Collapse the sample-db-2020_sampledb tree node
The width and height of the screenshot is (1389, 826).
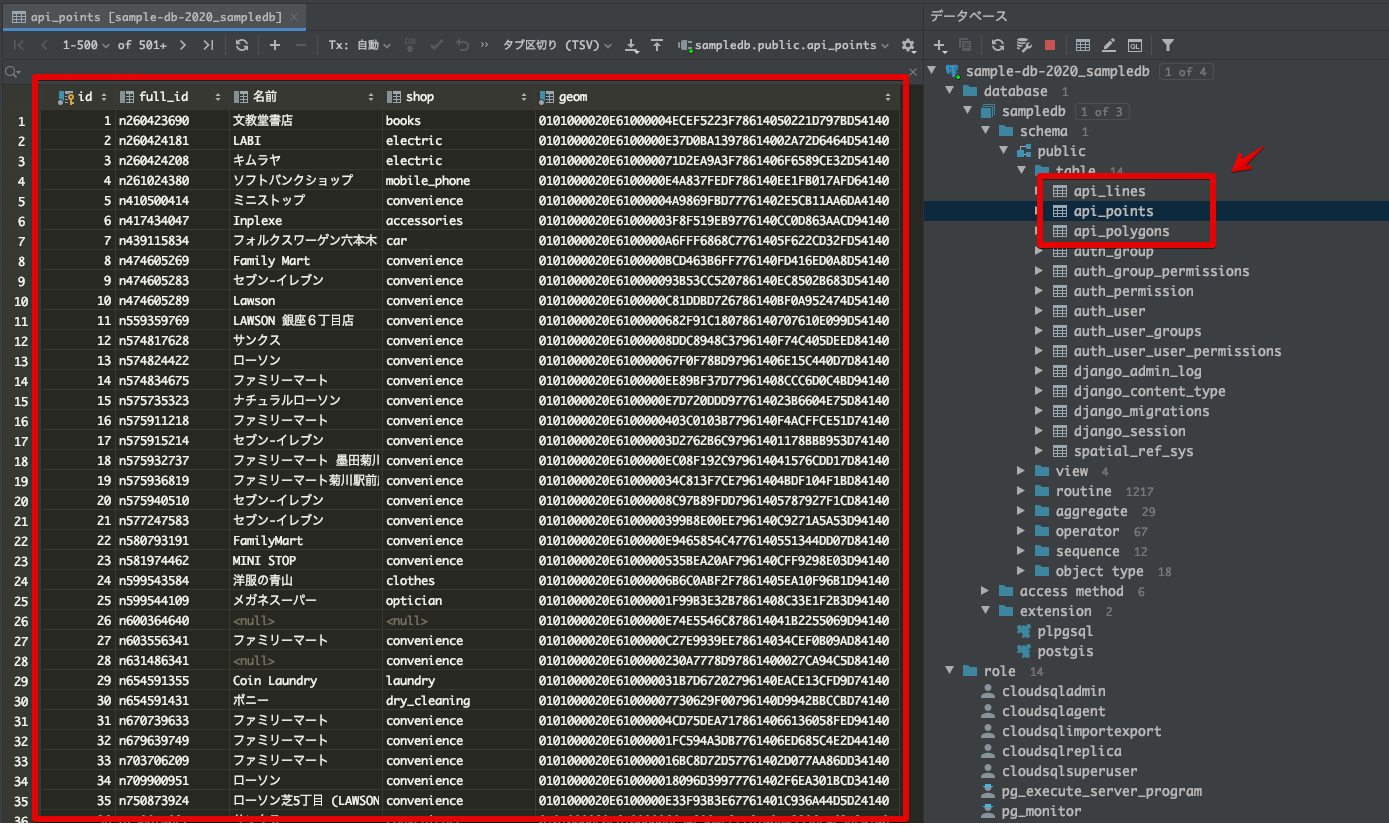click(x=933, y=72)
